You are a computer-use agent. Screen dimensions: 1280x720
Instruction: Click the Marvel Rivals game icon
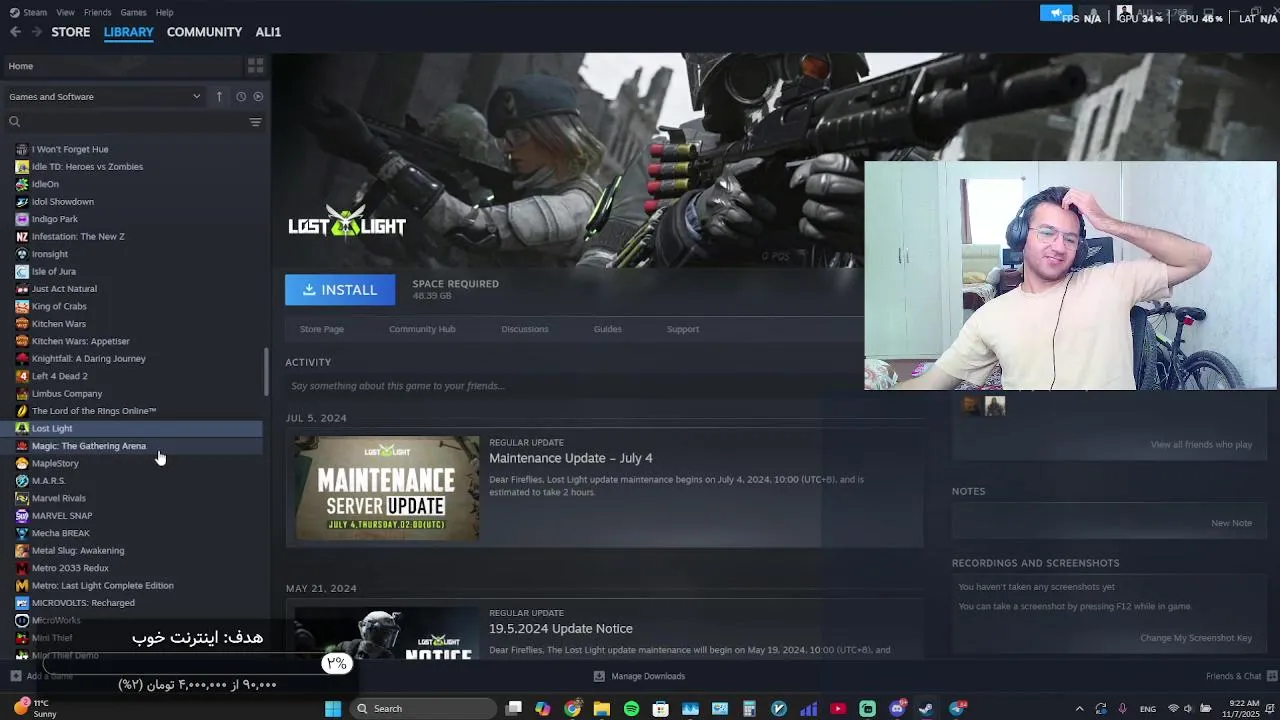22,498
